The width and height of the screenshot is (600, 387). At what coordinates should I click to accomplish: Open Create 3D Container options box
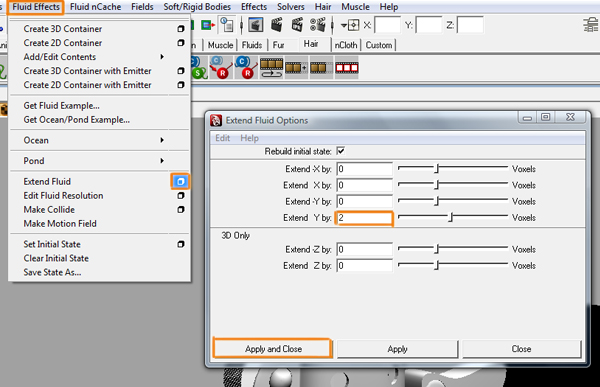[x=181, y=29]
